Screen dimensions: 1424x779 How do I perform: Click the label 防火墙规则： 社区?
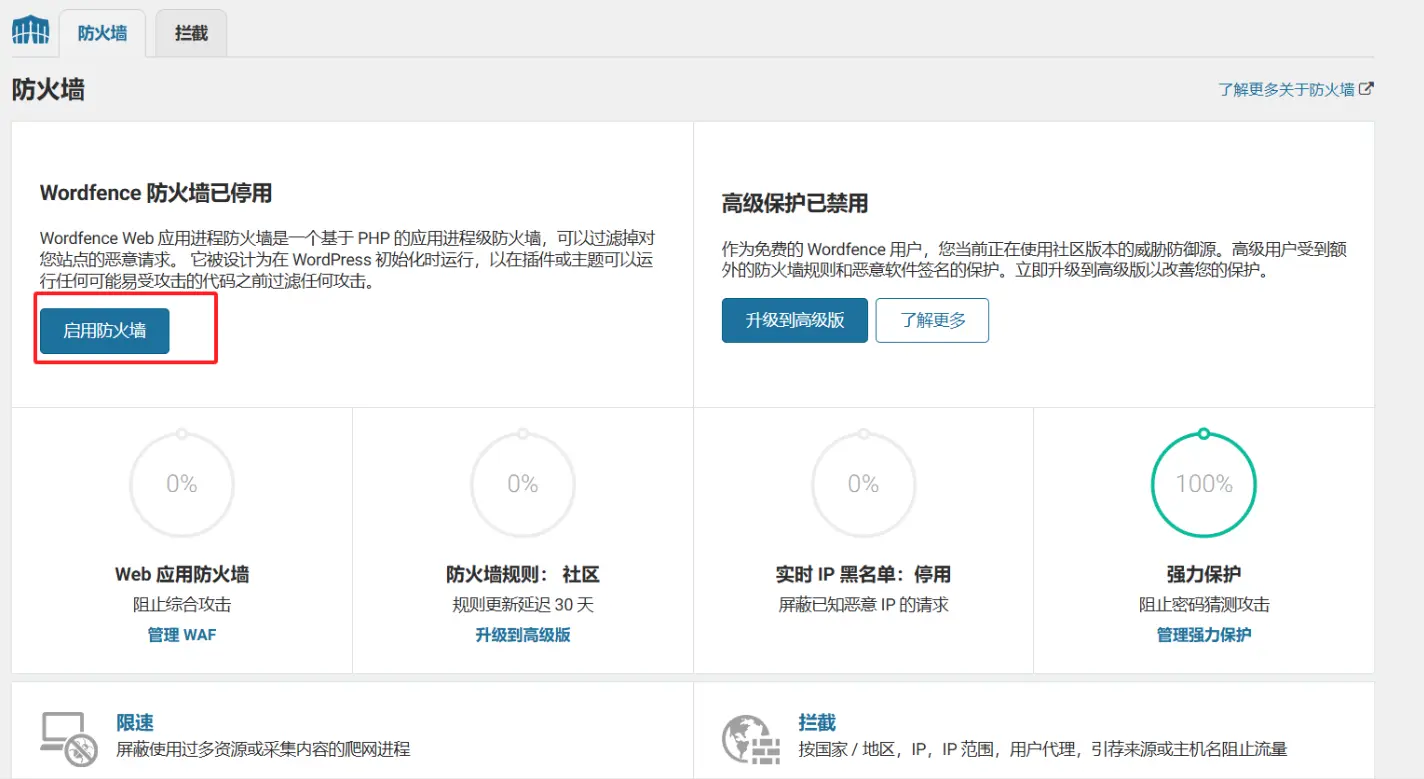point(523,575)
